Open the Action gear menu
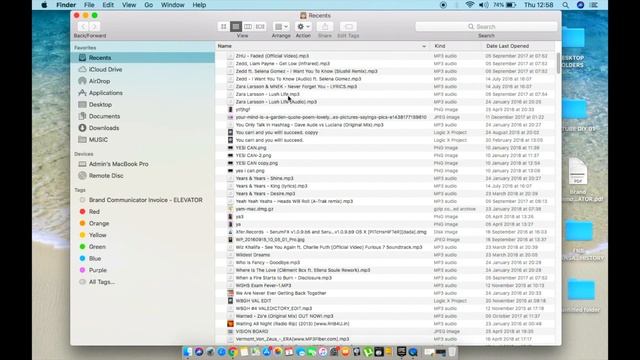The image size is (640, 360). 303,27
